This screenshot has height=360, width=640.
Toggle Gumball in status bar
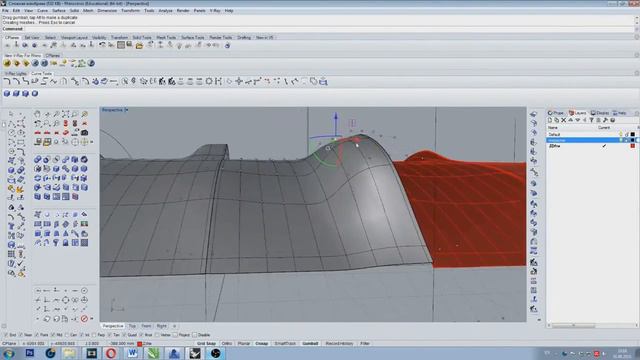(310, 344)
